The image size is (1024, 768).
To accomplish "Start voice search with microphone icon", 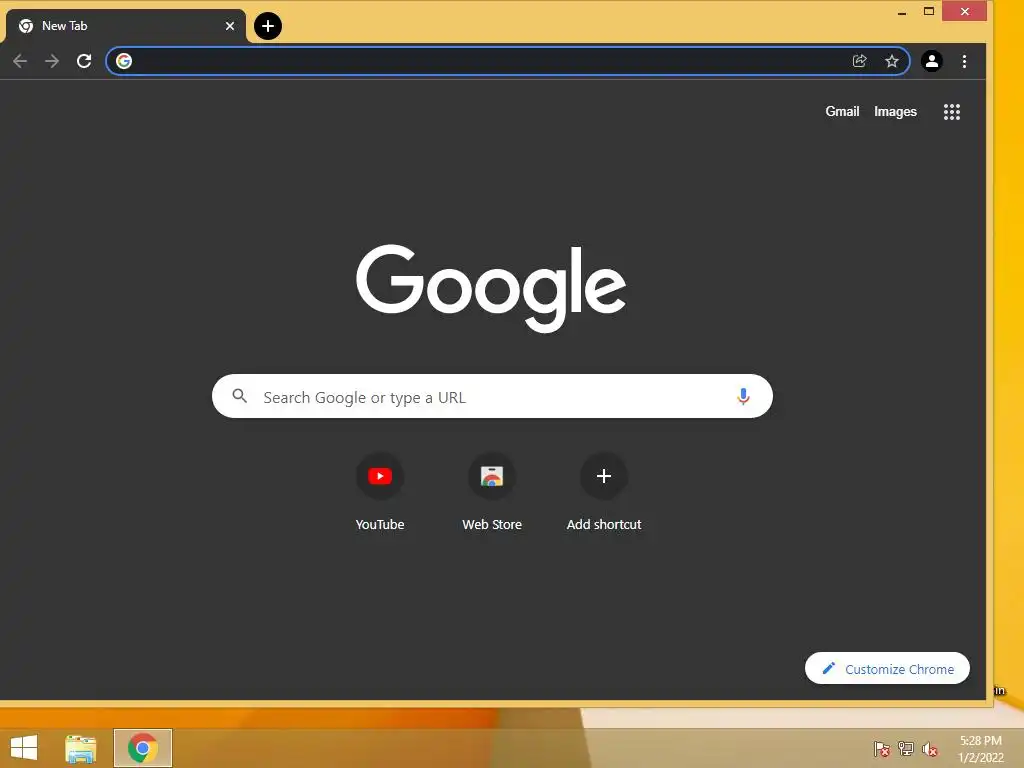I will pyautogui.click(x=743, y=396).
